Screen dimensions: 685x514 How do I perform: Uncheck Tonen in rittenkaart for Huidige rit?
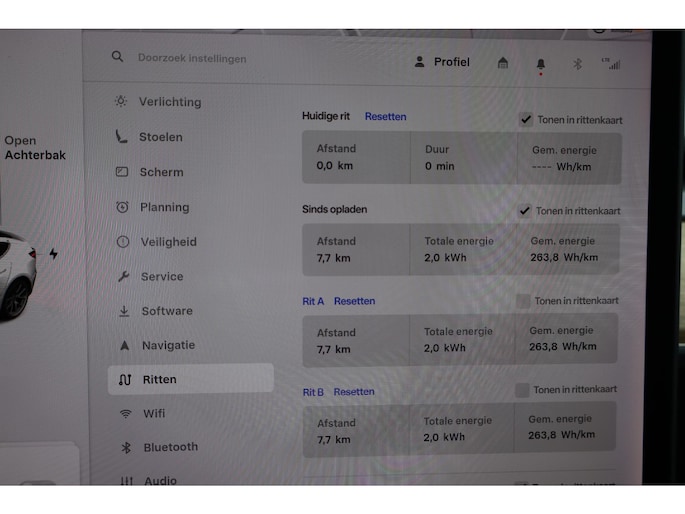pos(526,120)
